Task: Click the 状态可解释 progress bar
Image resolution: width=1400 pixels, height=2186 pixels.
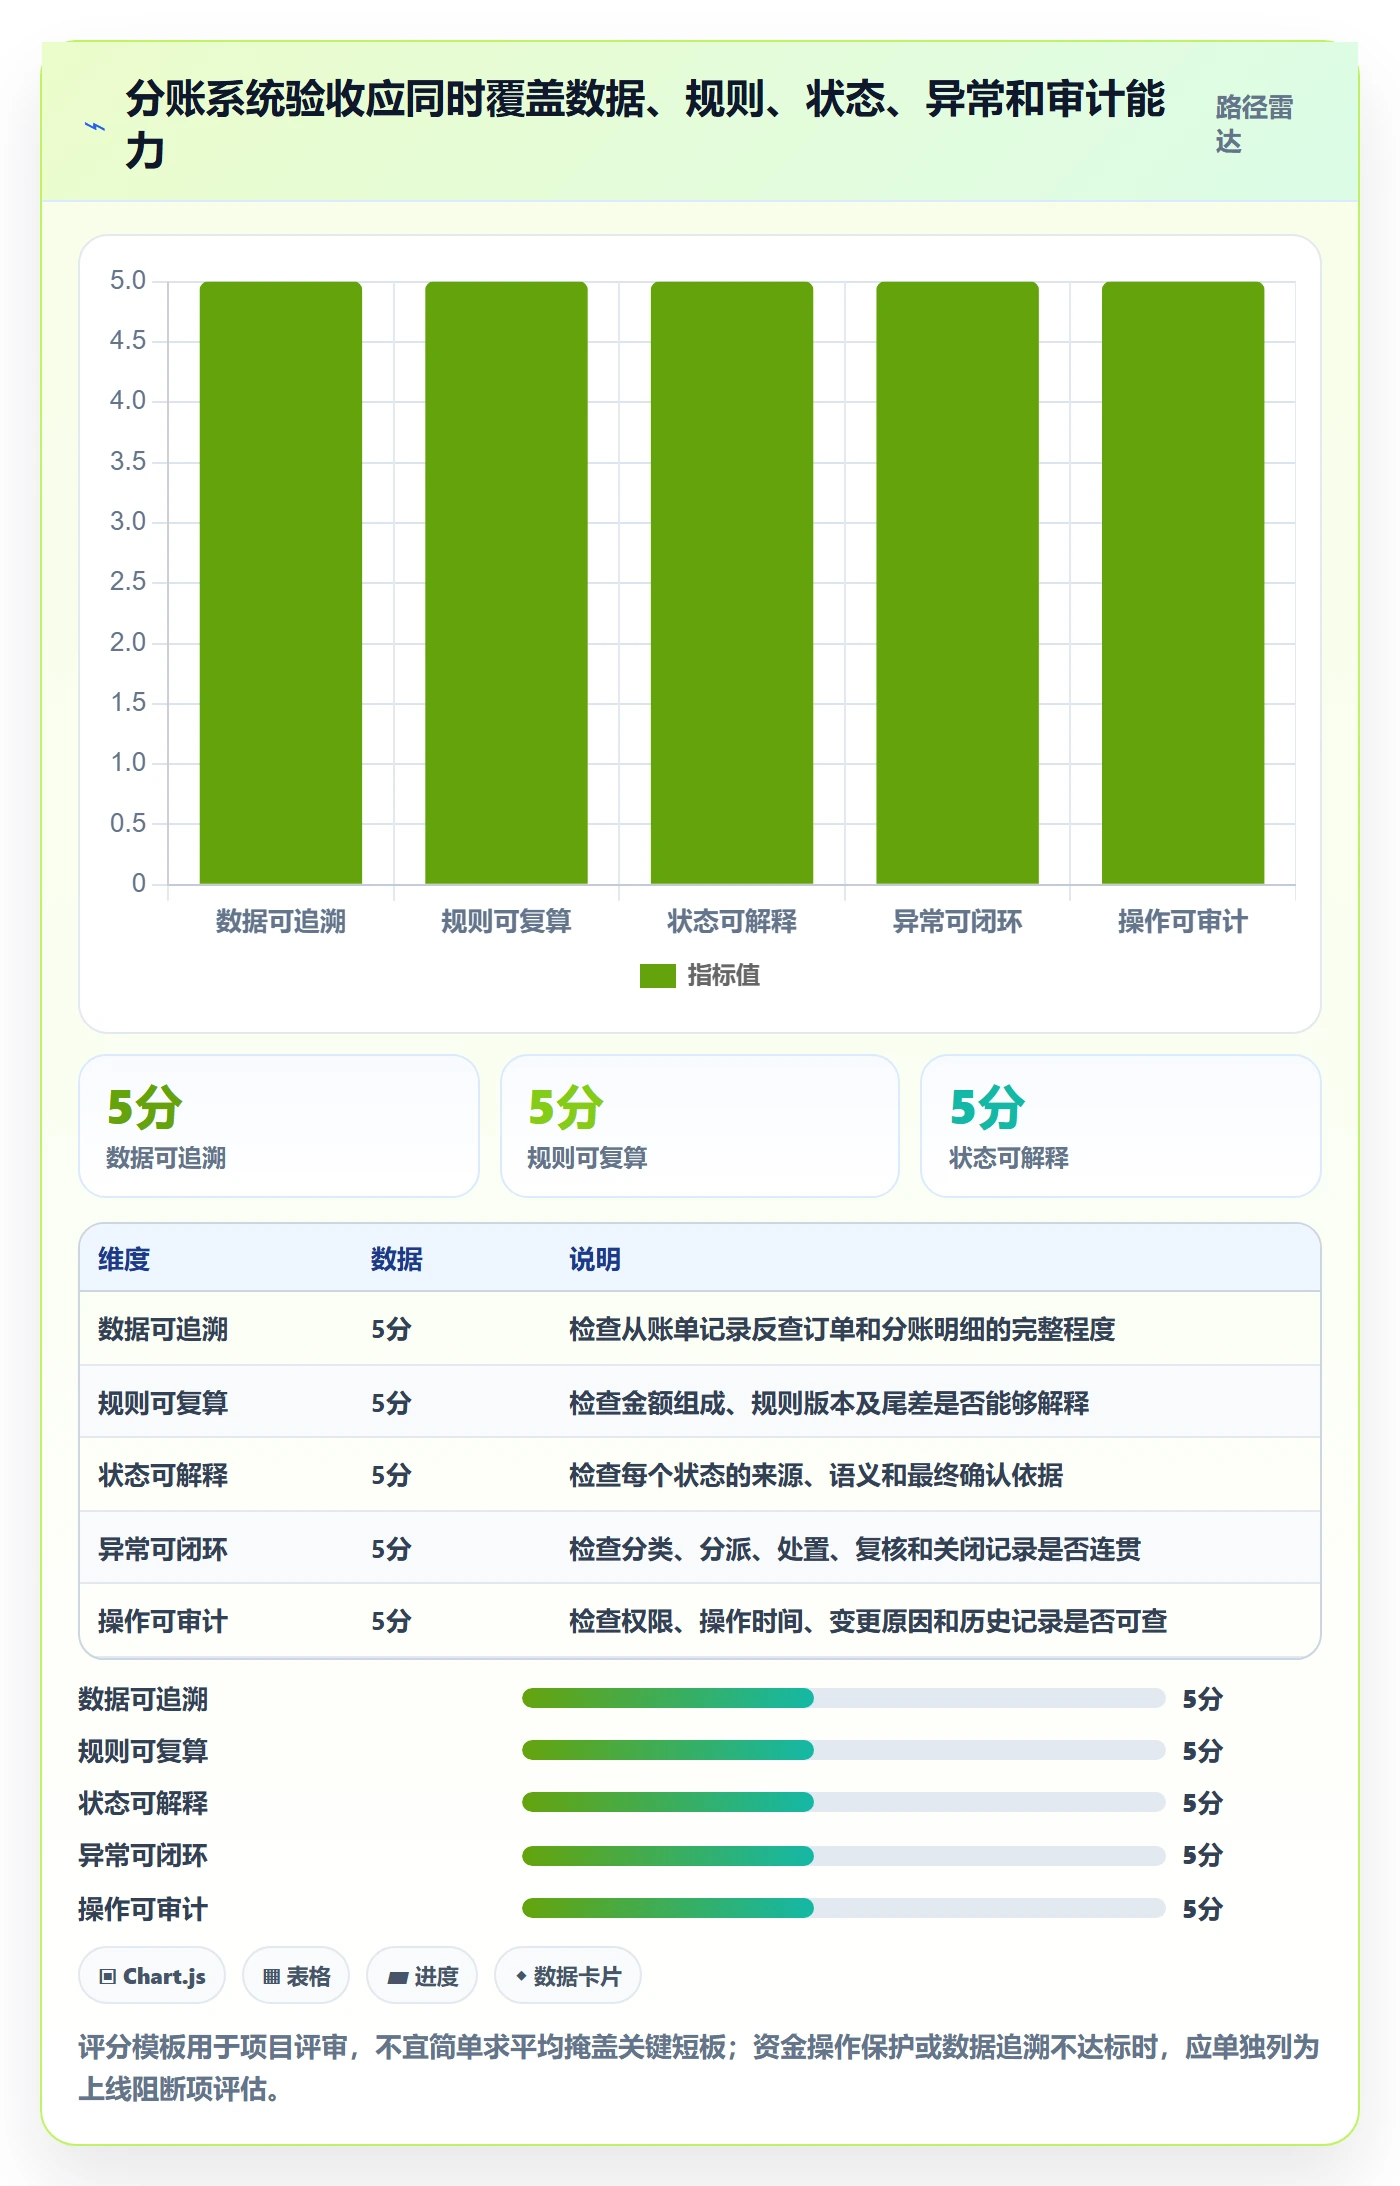Action: pyautogui.click(x=843, y=1802)
